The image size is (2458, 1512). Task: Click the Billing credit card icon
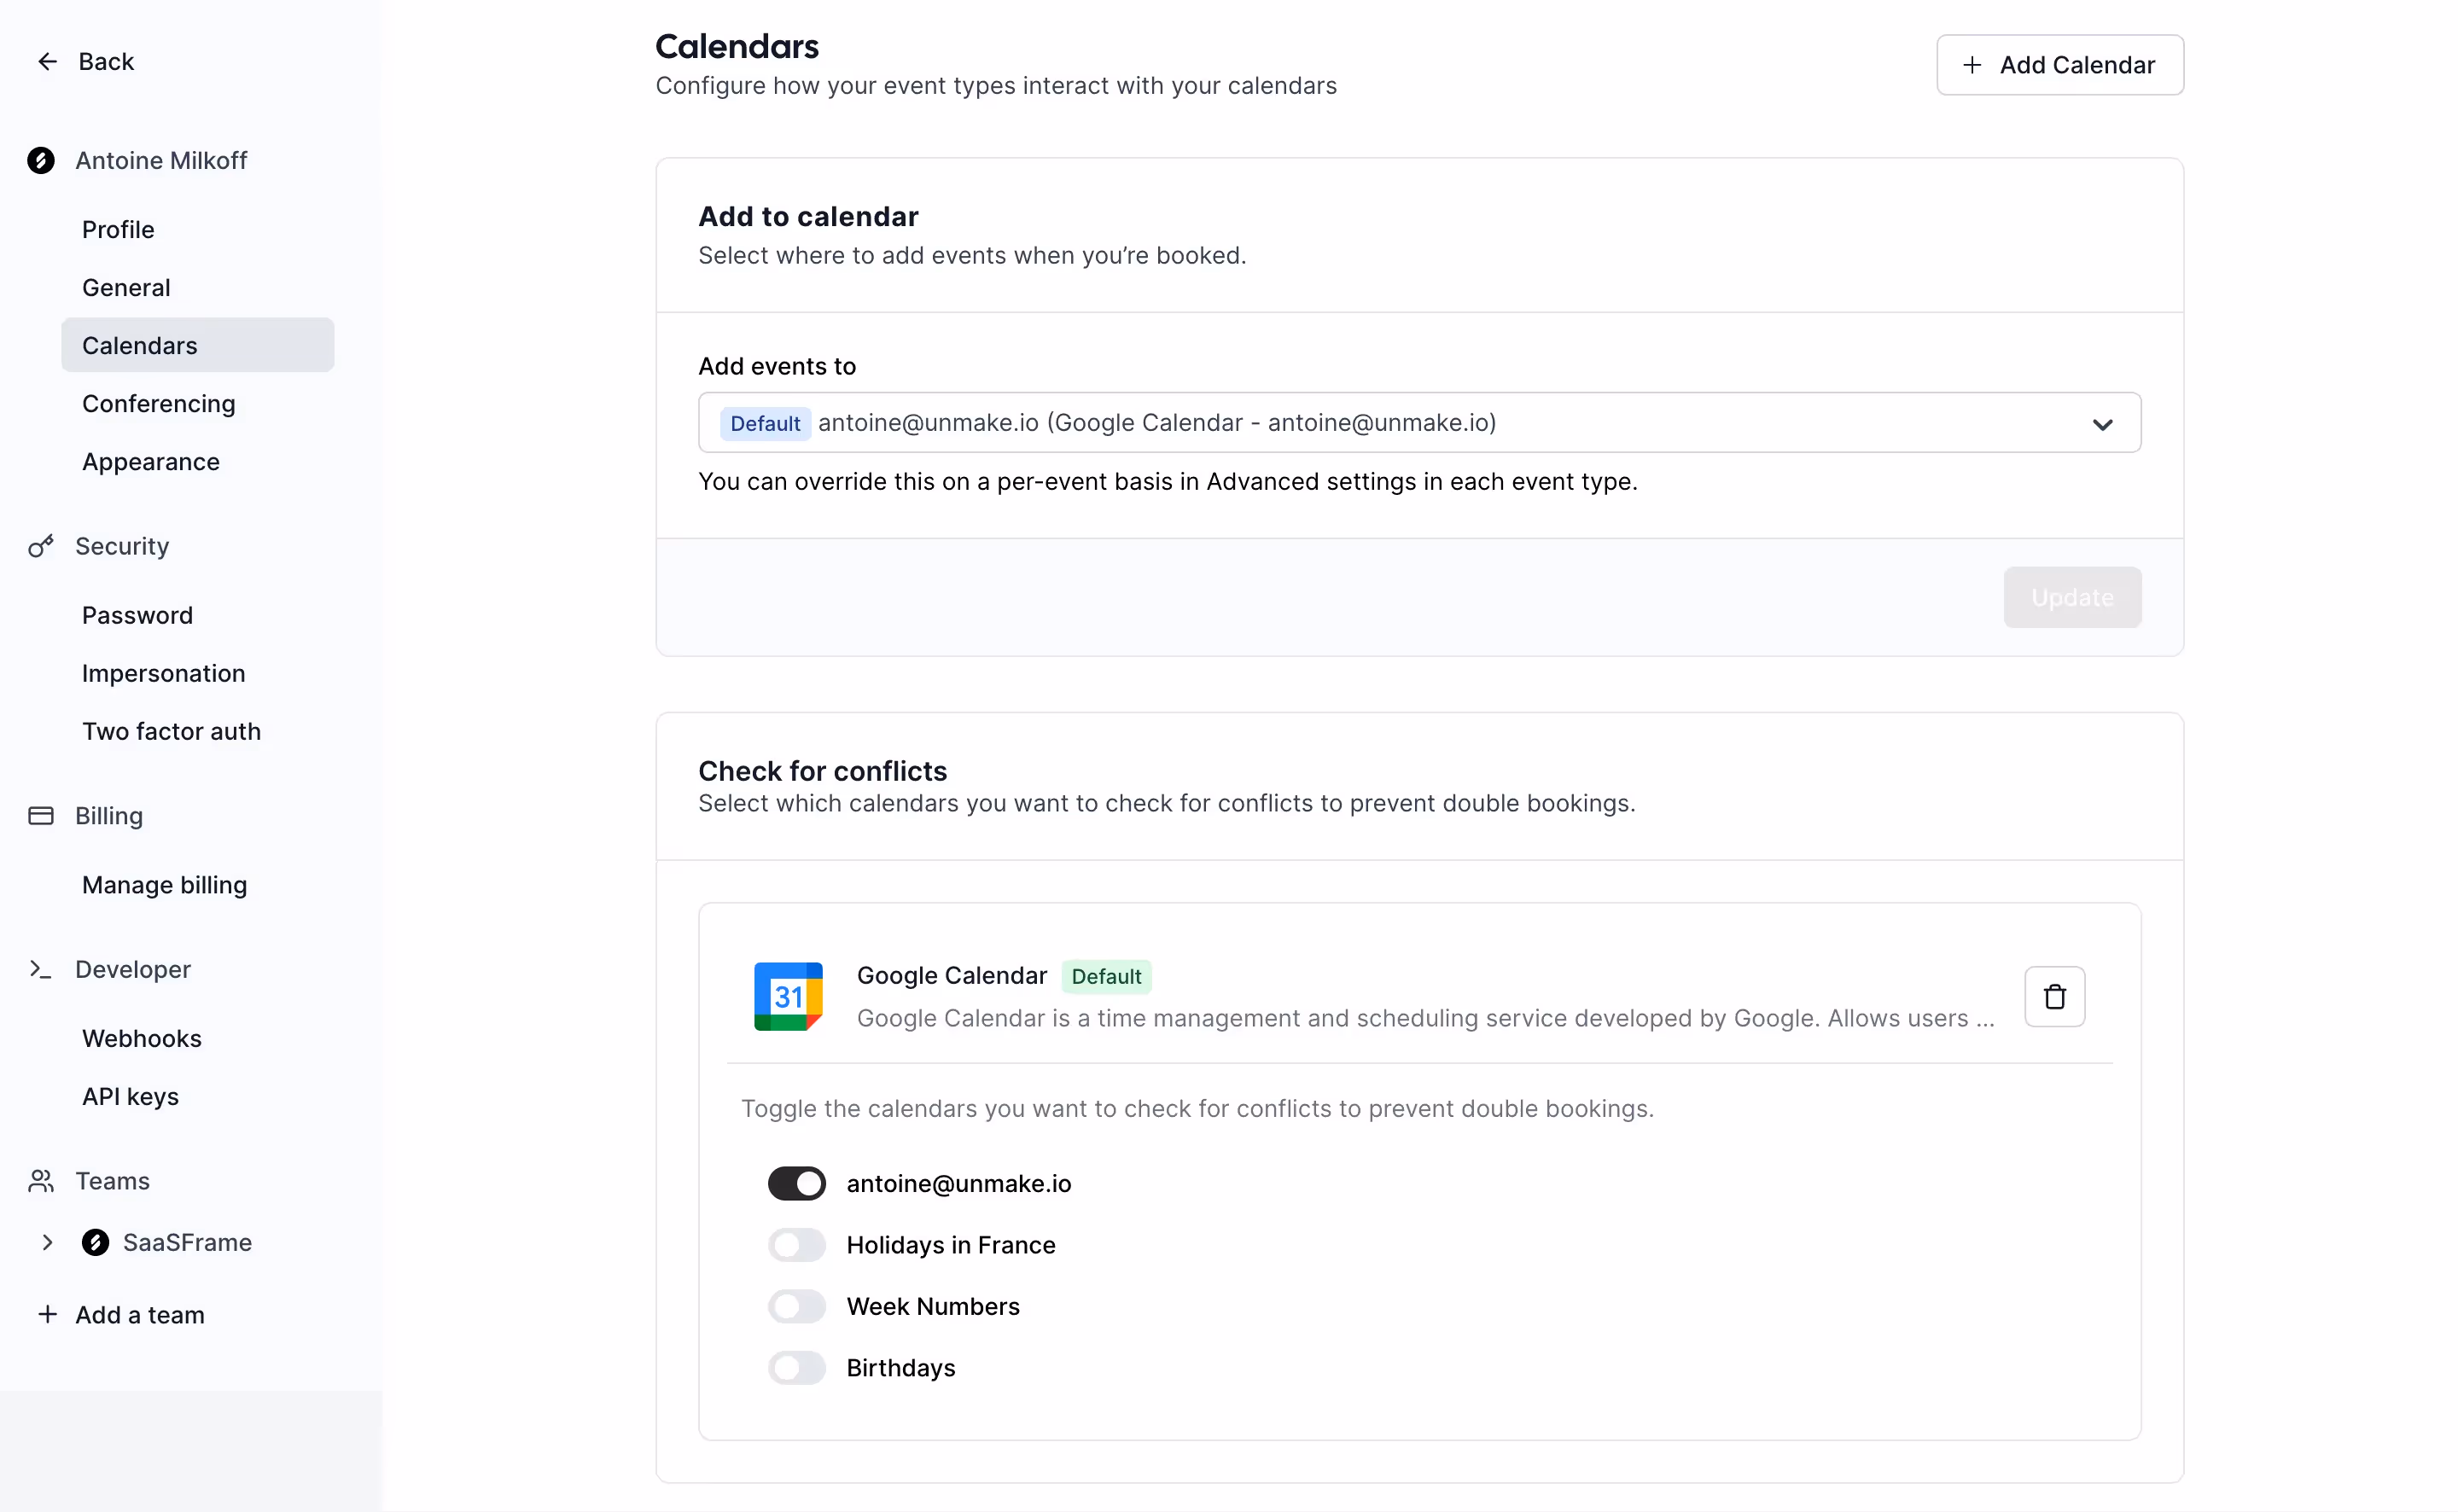(40, 816)
